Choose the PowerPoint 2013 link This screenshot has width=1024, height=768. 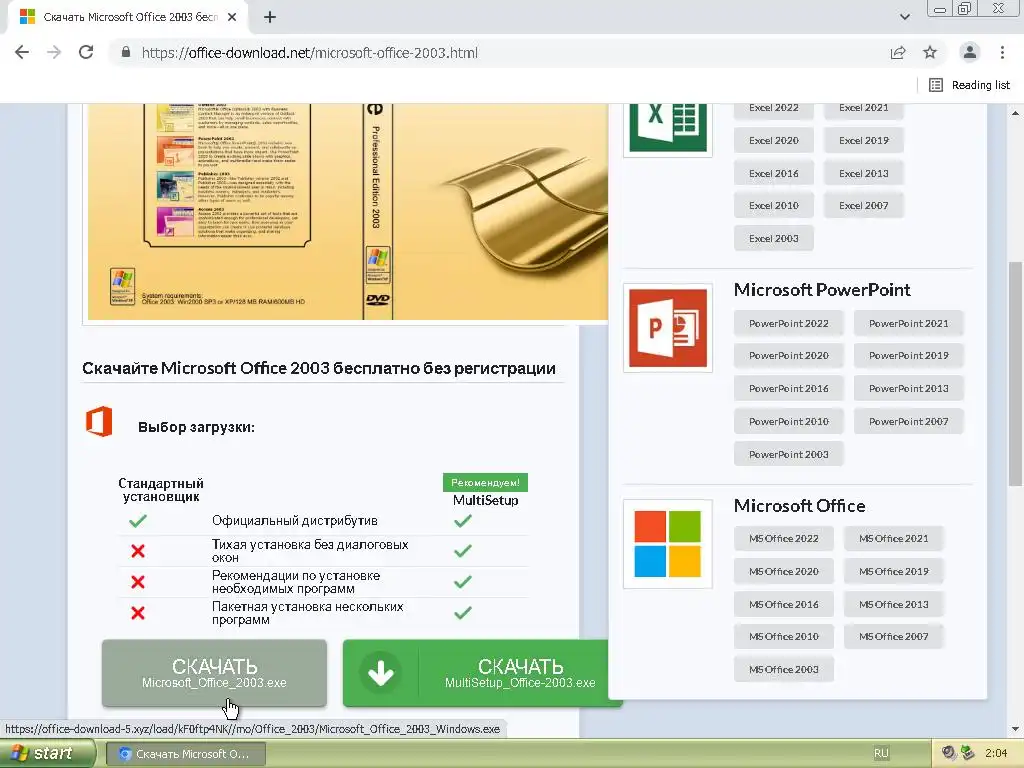tap(908, 389)
